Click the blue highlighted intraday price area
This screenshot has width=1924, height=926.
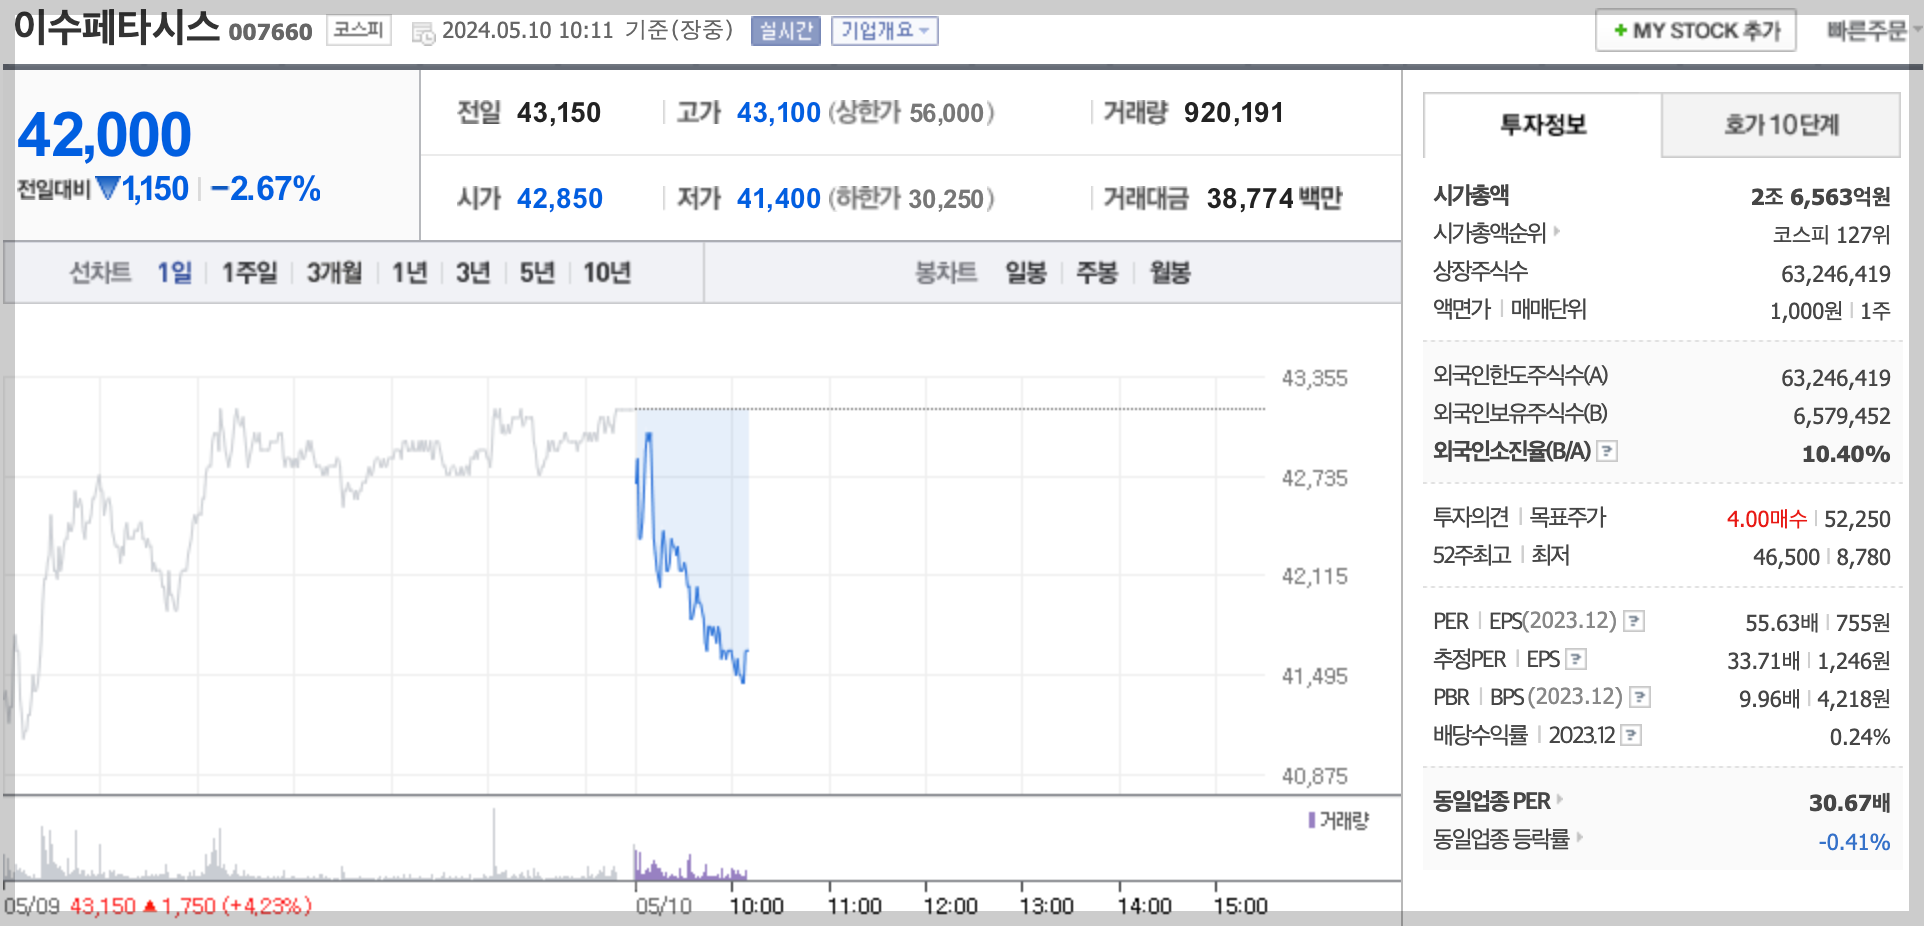point(692,545)
